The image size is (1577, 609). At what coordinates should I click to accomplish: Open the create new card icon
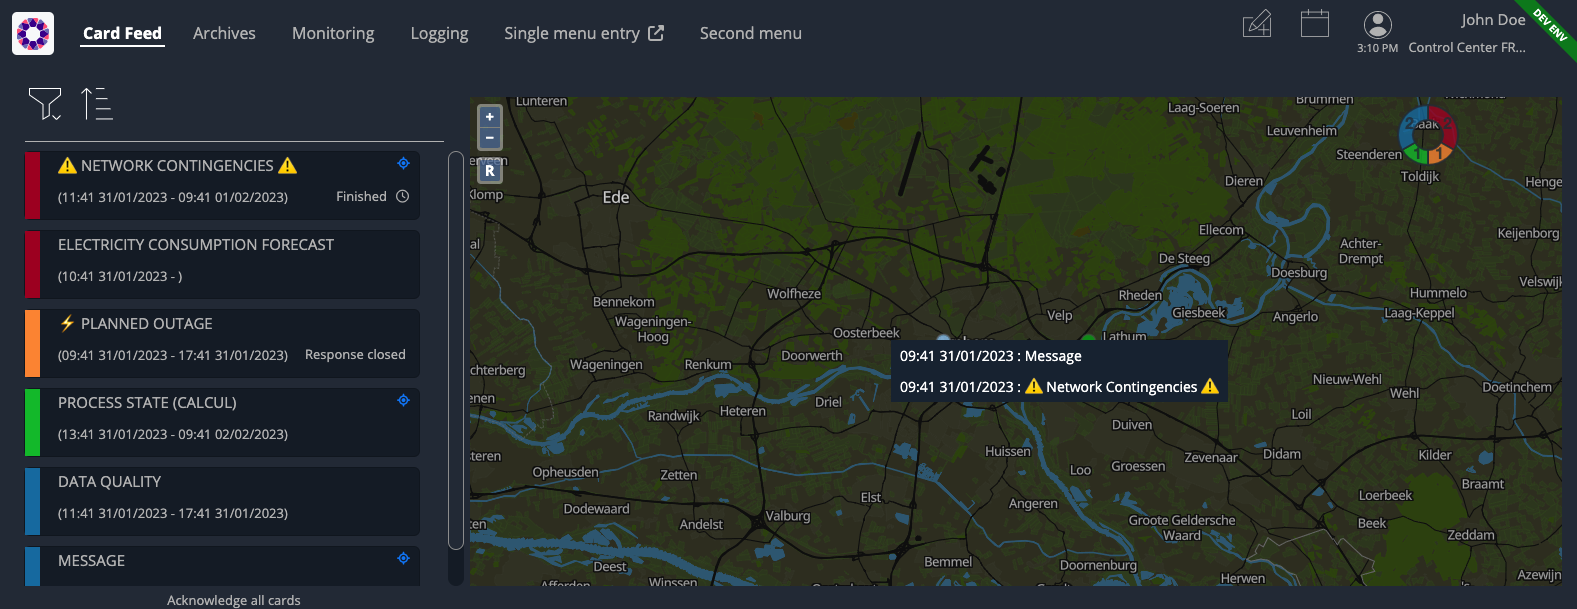click(x=1257, y=24)
